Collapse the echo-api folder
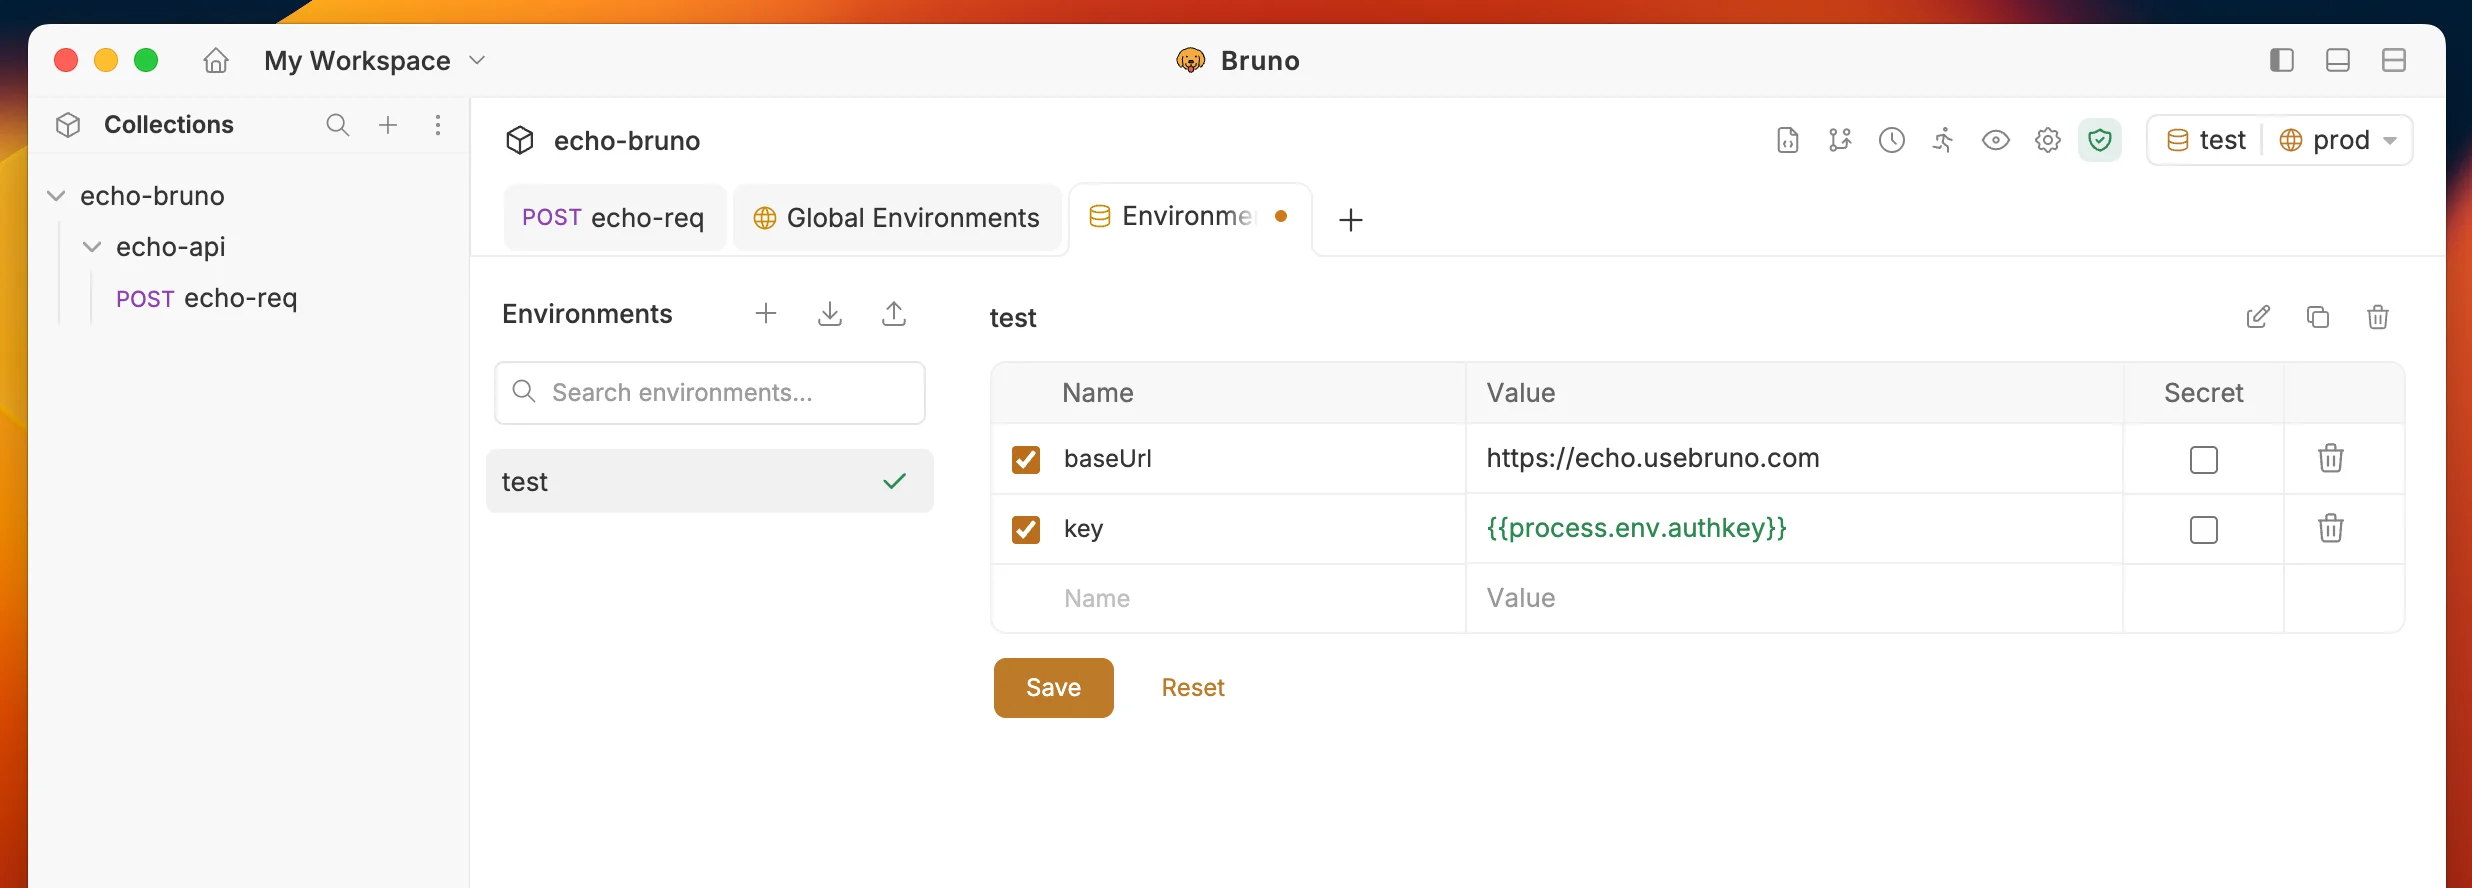Viewport: 2472px width, 888px height. point(92,247)
